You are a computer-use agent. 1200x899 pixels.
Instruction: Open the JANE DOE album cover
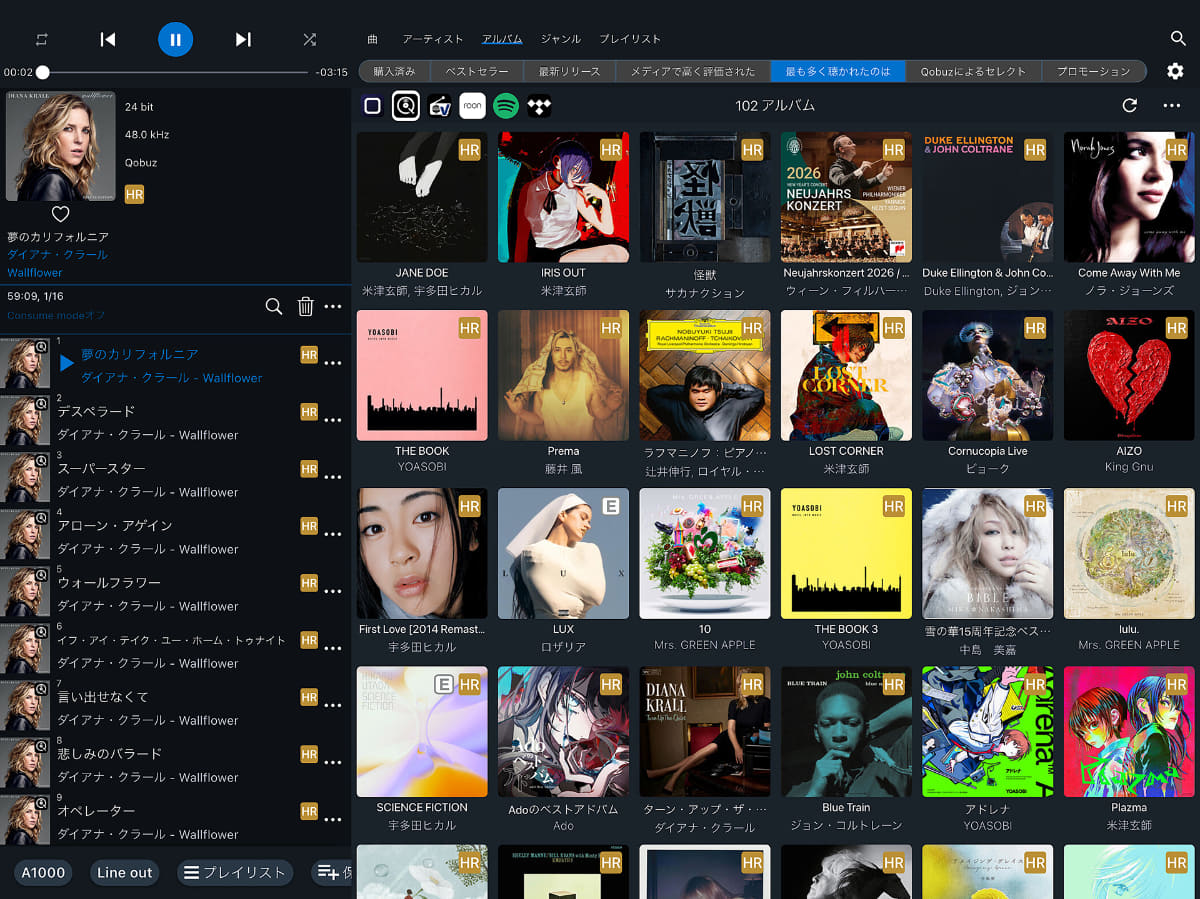422,197
